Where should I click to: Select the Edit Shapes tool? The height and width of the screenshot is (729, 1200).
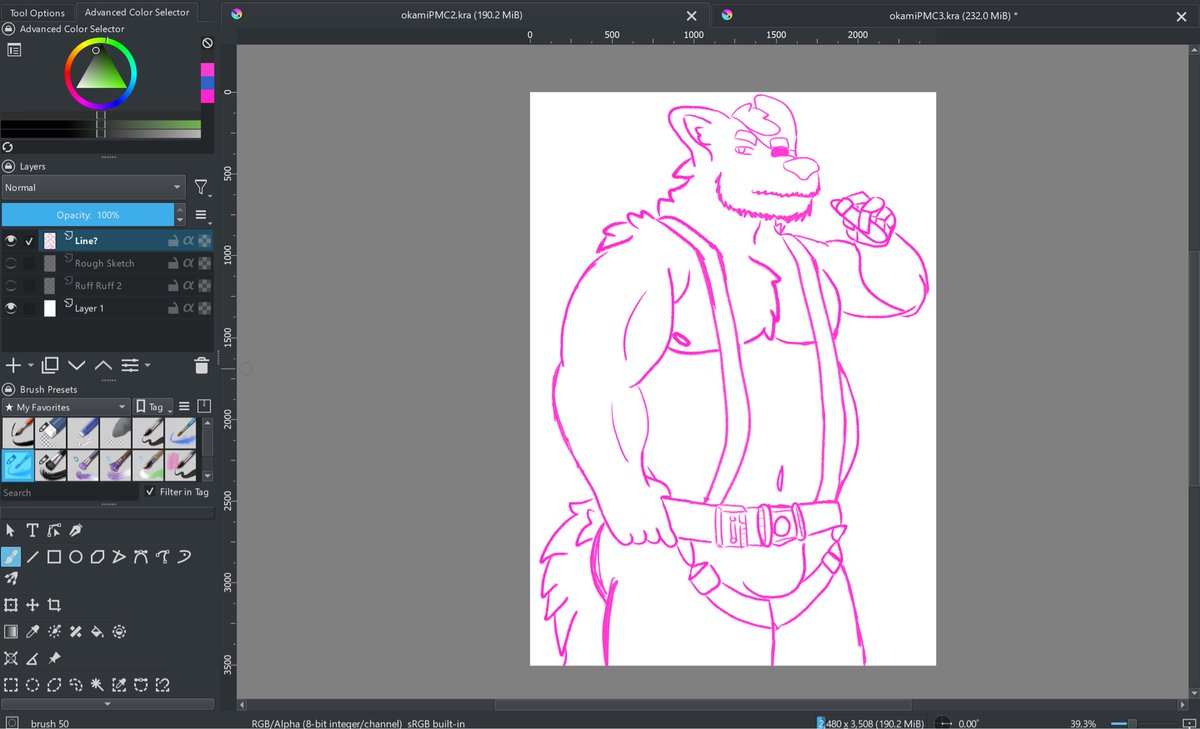point(54,530)
